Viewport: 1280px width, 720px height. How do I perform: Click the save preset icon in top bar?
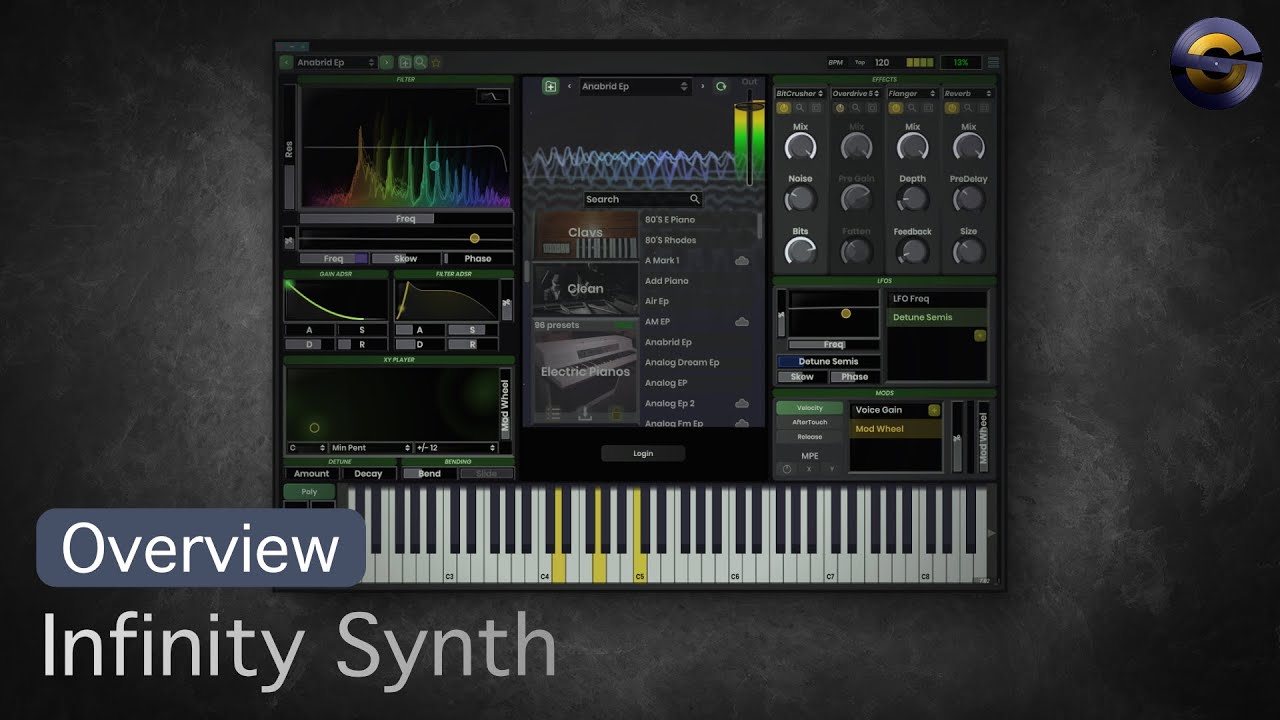click(405, 62)
